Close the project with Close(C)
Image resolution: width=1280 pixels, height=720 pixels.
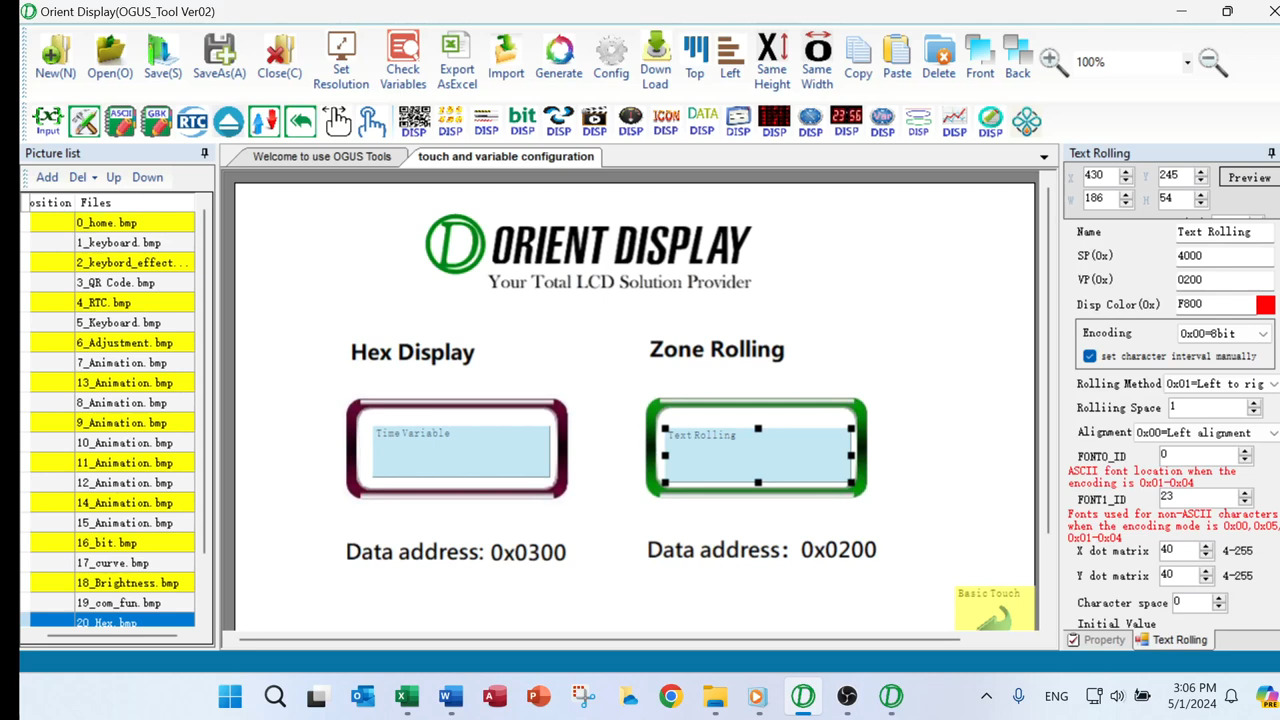point(279,57)
